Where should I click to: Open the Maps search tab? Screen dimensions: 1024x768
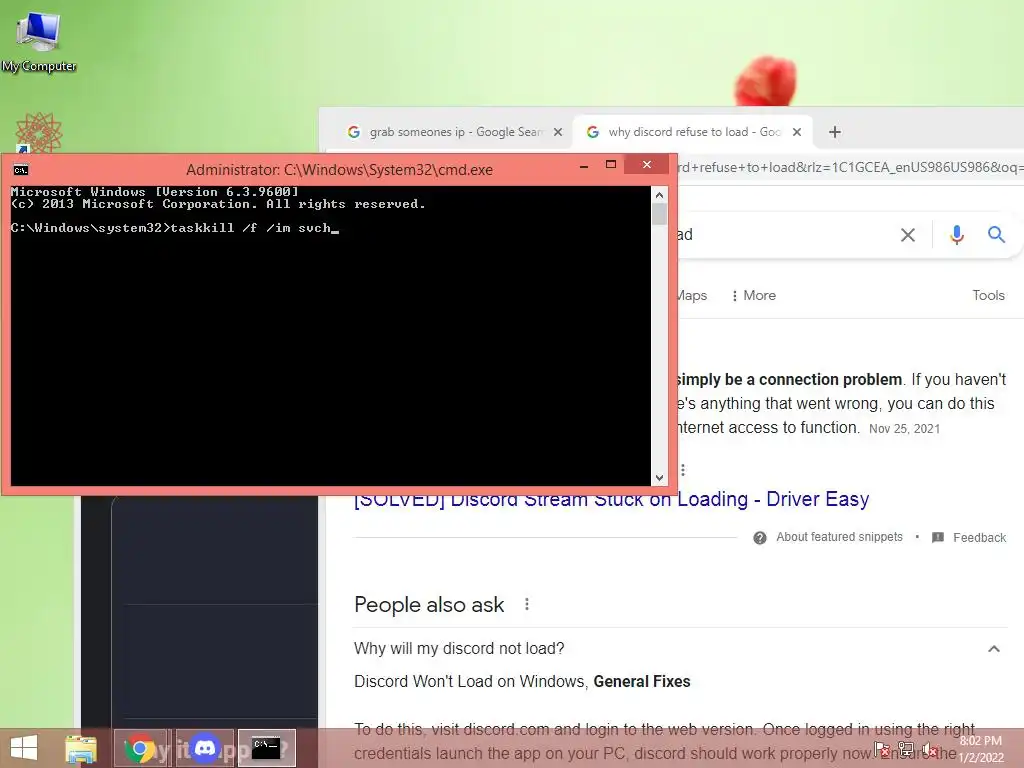click(692, 295)
